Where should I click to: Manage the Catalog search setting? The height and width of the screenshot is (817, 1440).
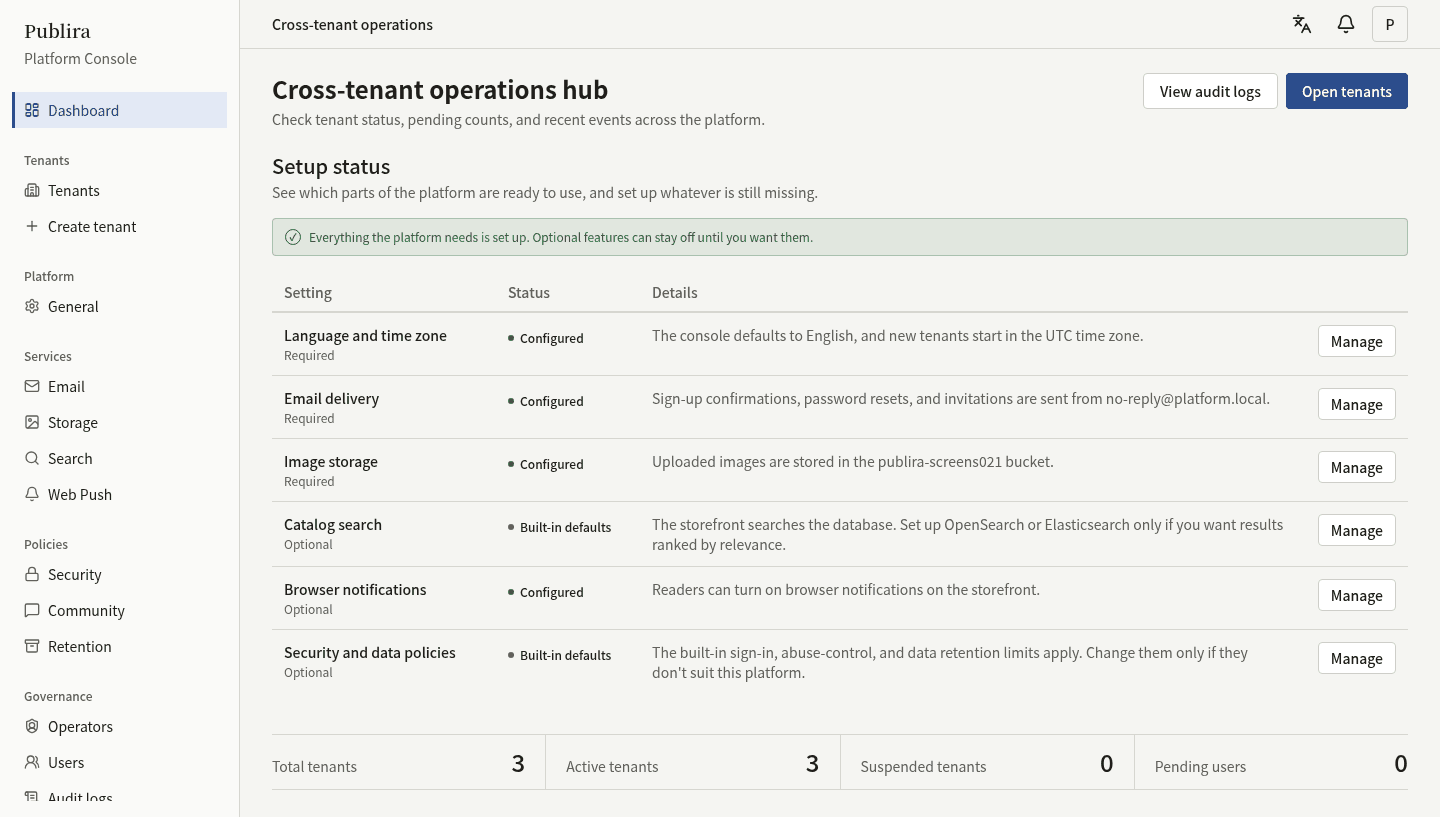(1356, 530)
